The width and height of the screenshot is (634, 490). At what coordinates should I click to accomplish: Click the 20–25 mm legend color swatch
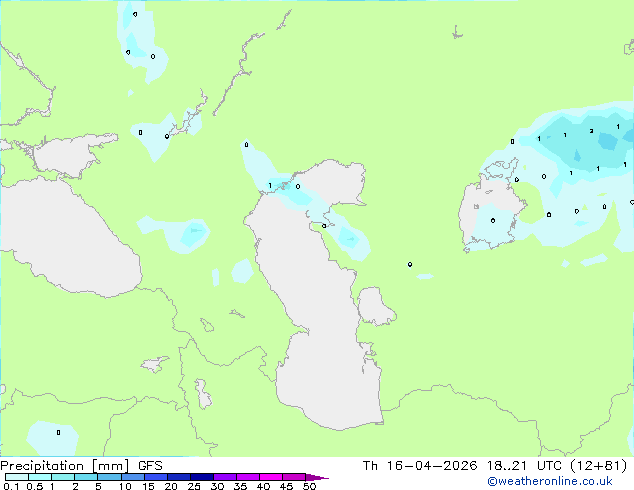point(179,477)
